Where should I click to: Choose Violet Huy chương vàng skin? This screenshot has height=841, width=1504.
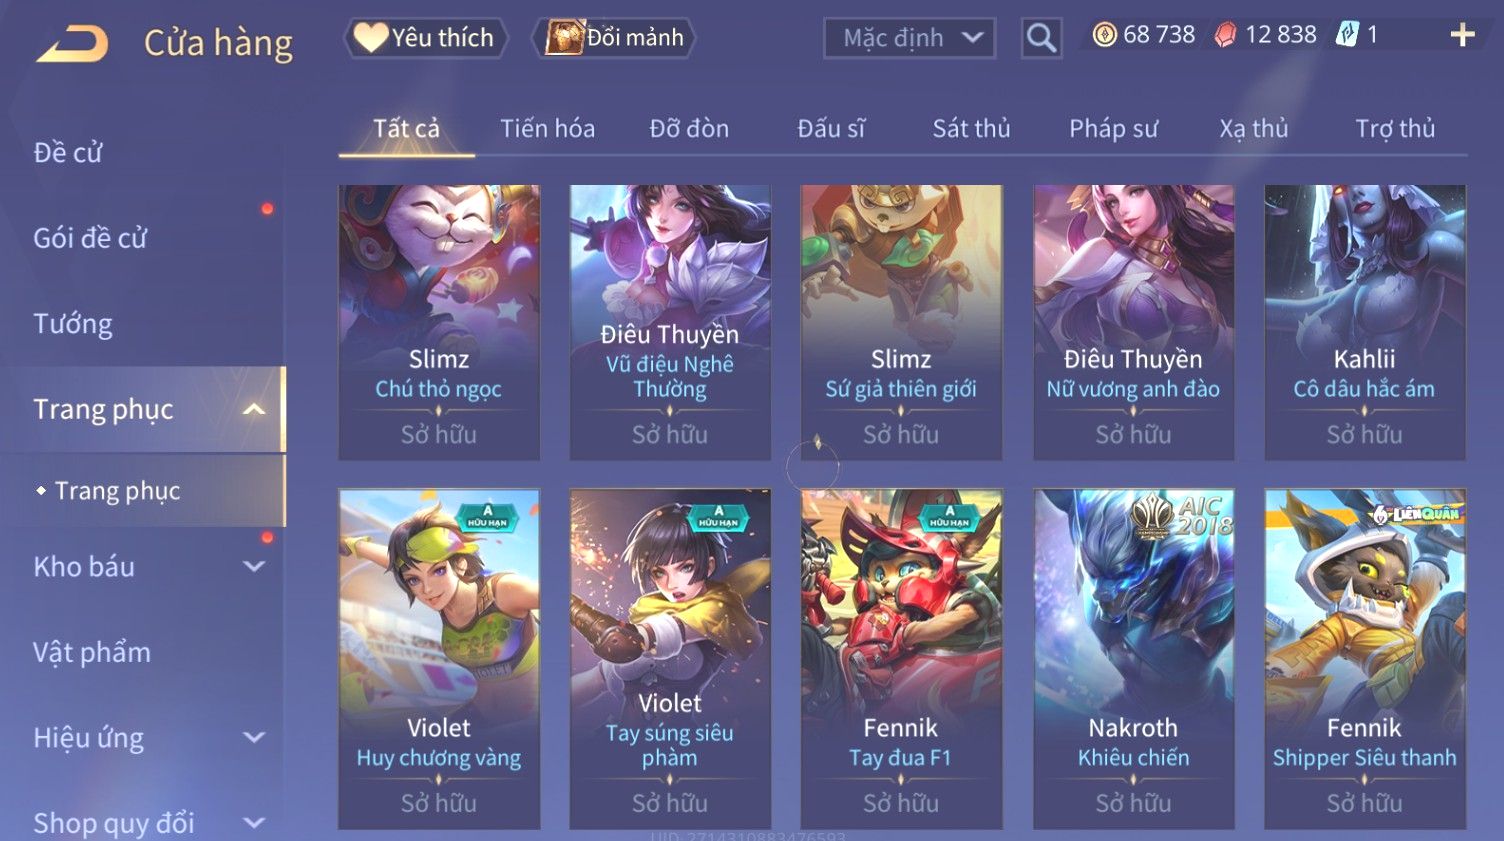(x=439, y=658)
